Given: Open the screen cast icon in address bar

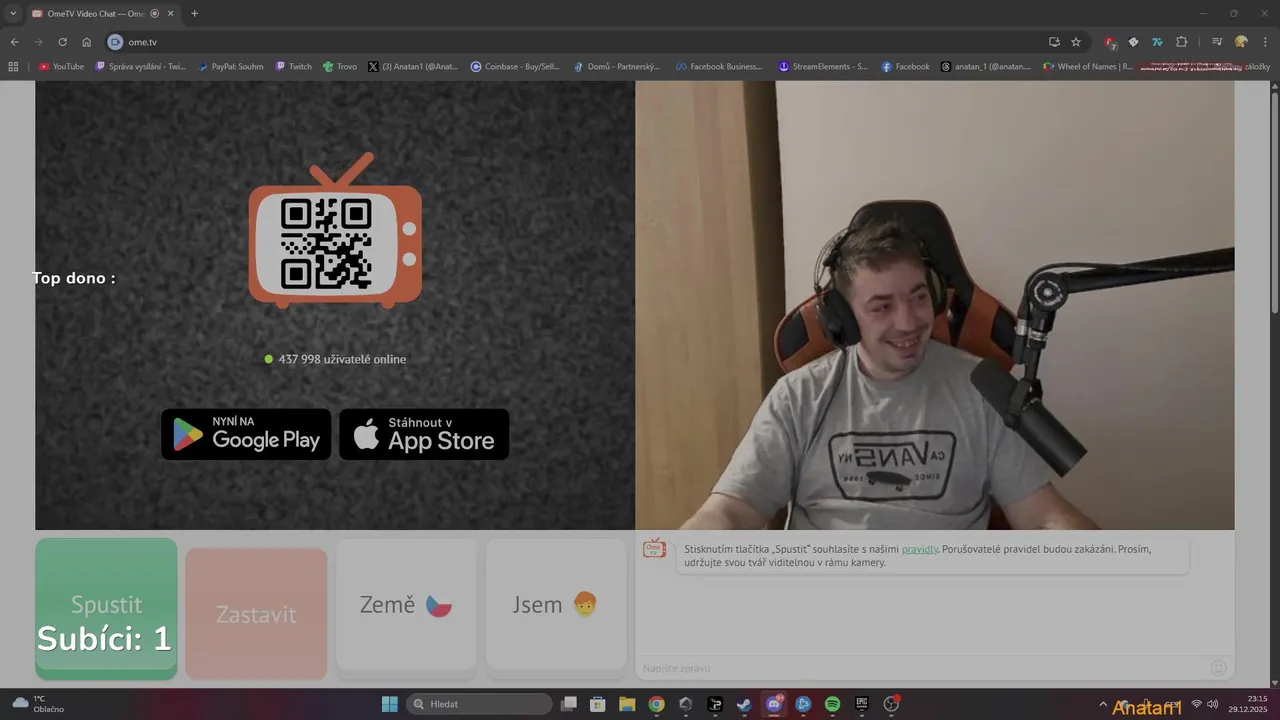Looking at the screenshot, I should pos(1054,42).
